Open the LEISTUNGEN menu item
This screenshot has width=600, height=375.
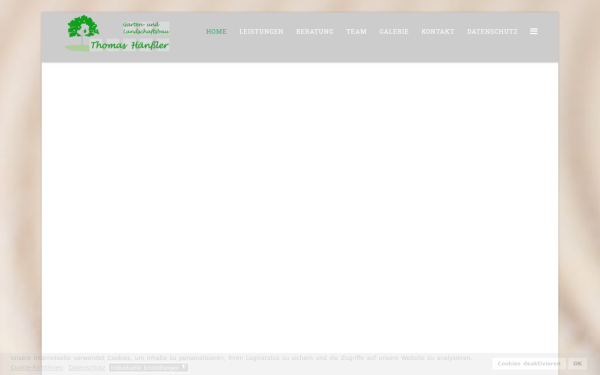[261, 31]
